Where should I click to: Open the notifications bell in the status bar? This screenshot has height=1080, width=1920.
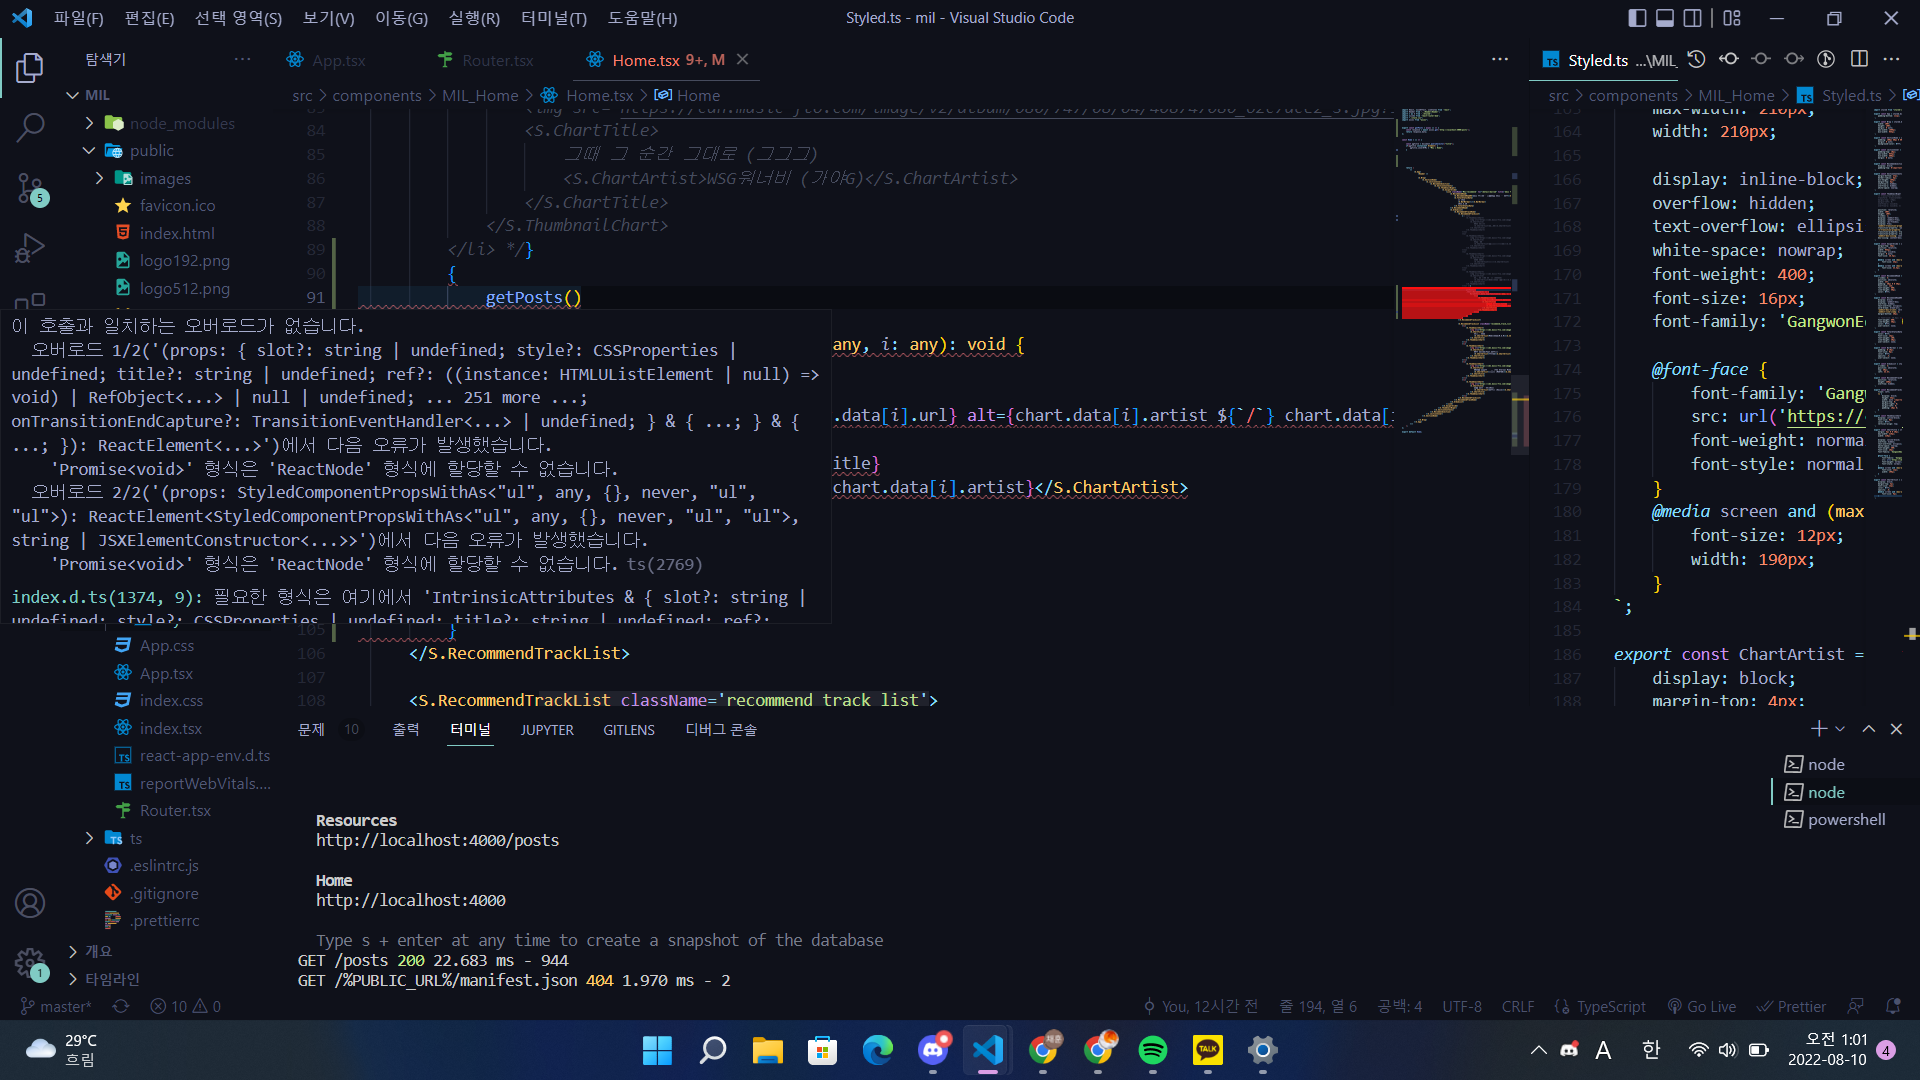[x=1893, y=1006]
